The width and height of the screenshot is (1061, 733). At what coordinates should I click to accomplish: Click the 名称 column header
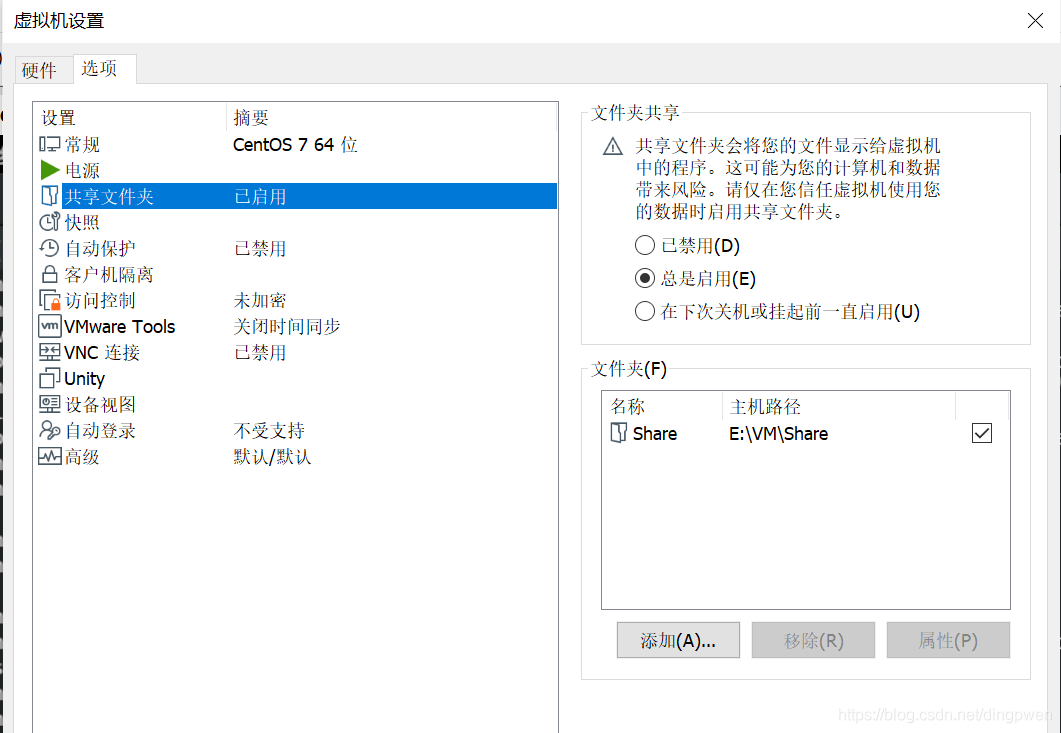tap(662, 407)
